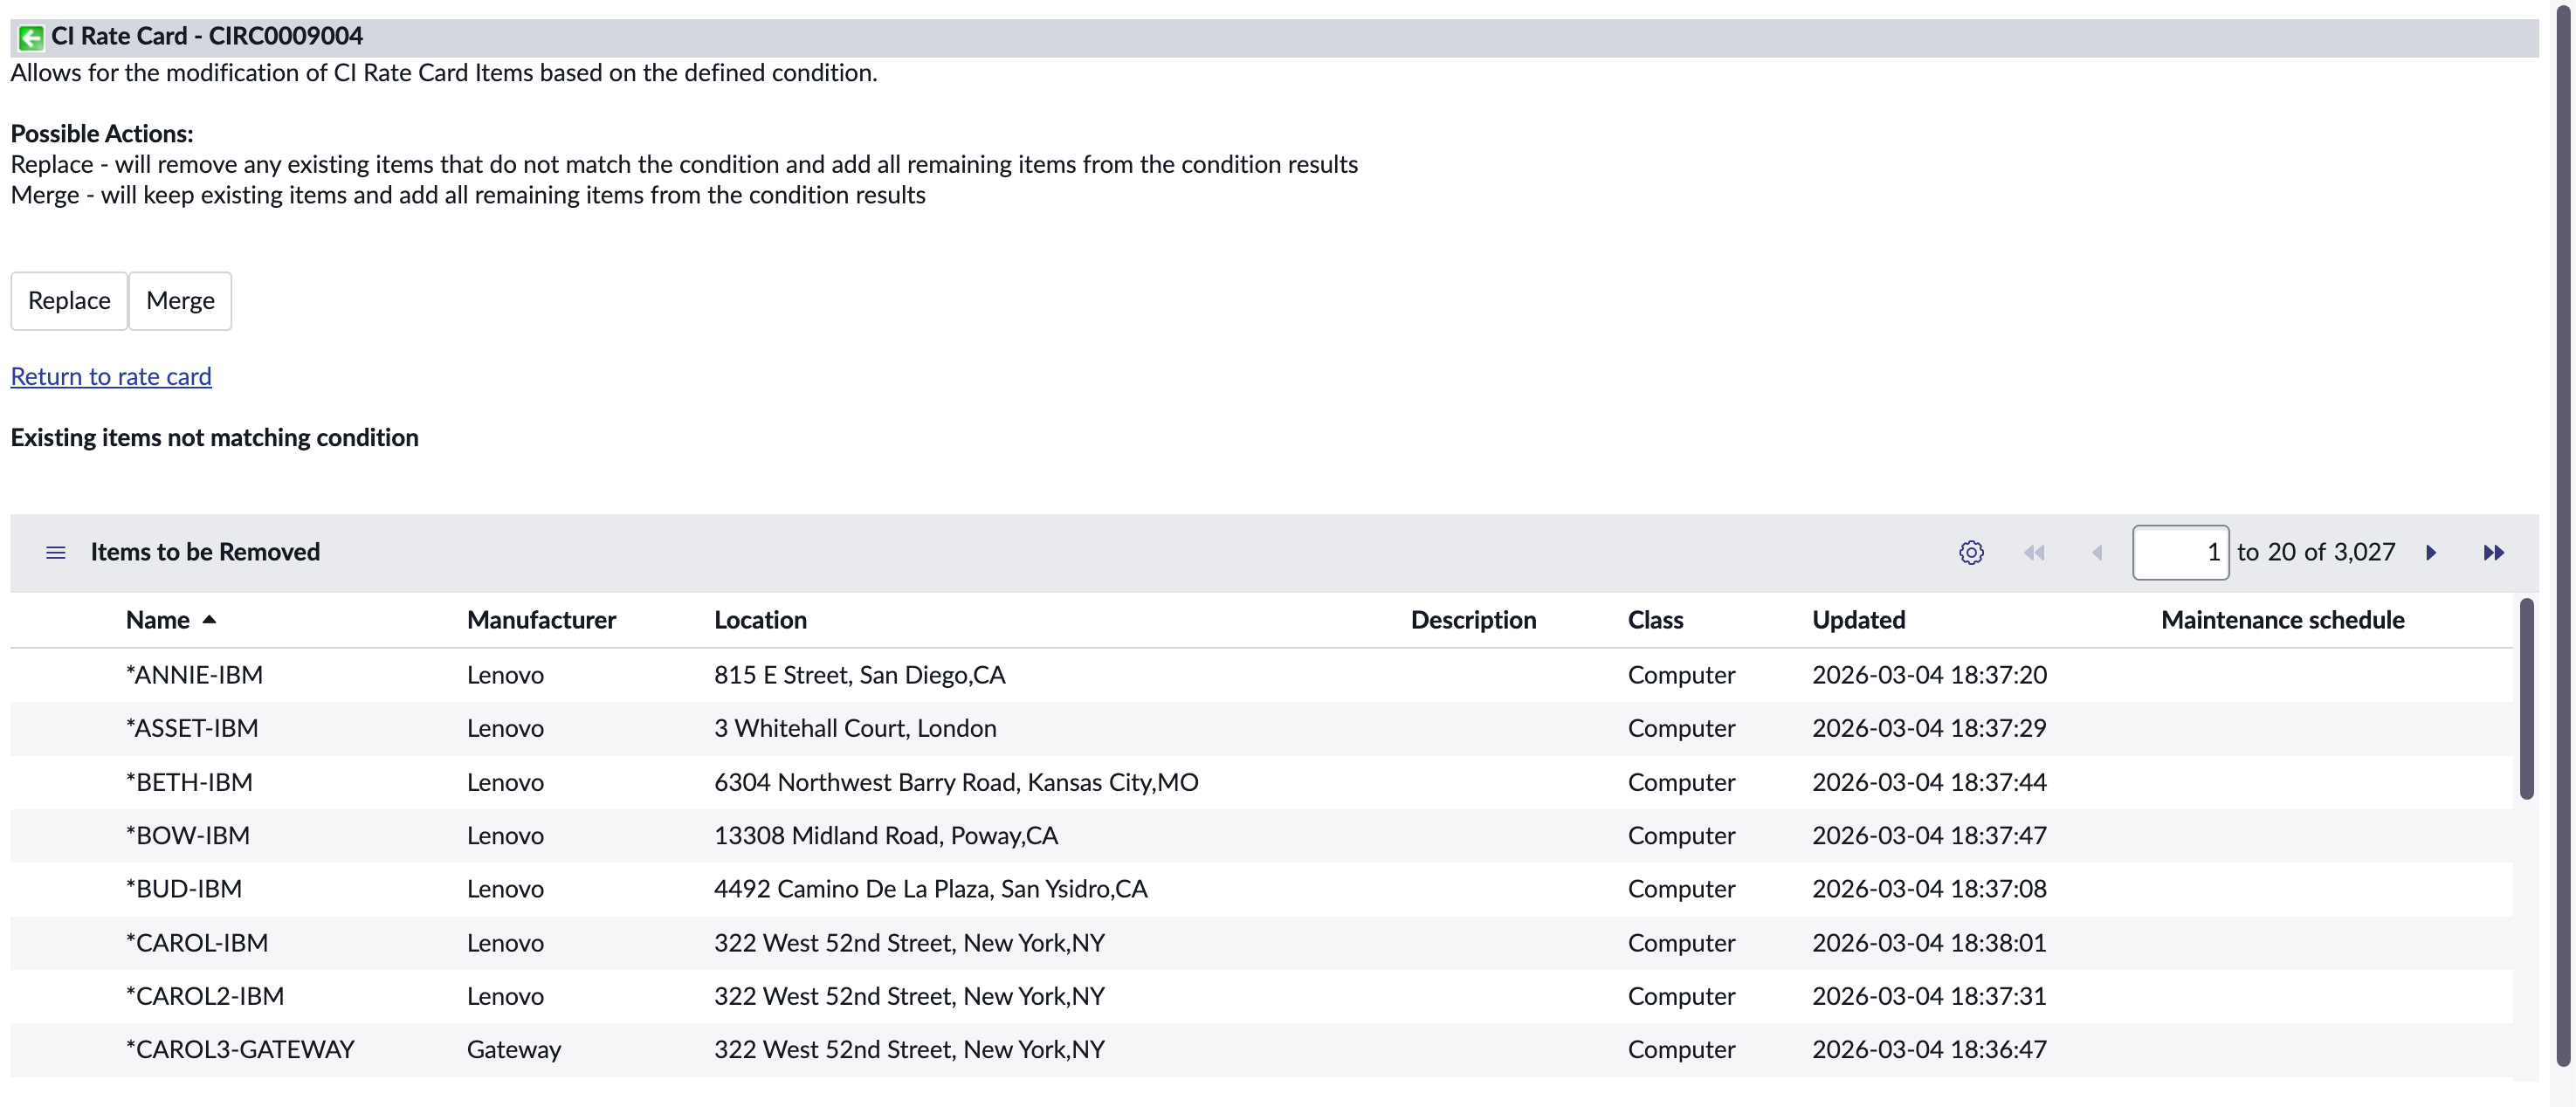Screen dimensions: 2576x1107
Task: Go to the first page of results
Action: coord(2034,552)
